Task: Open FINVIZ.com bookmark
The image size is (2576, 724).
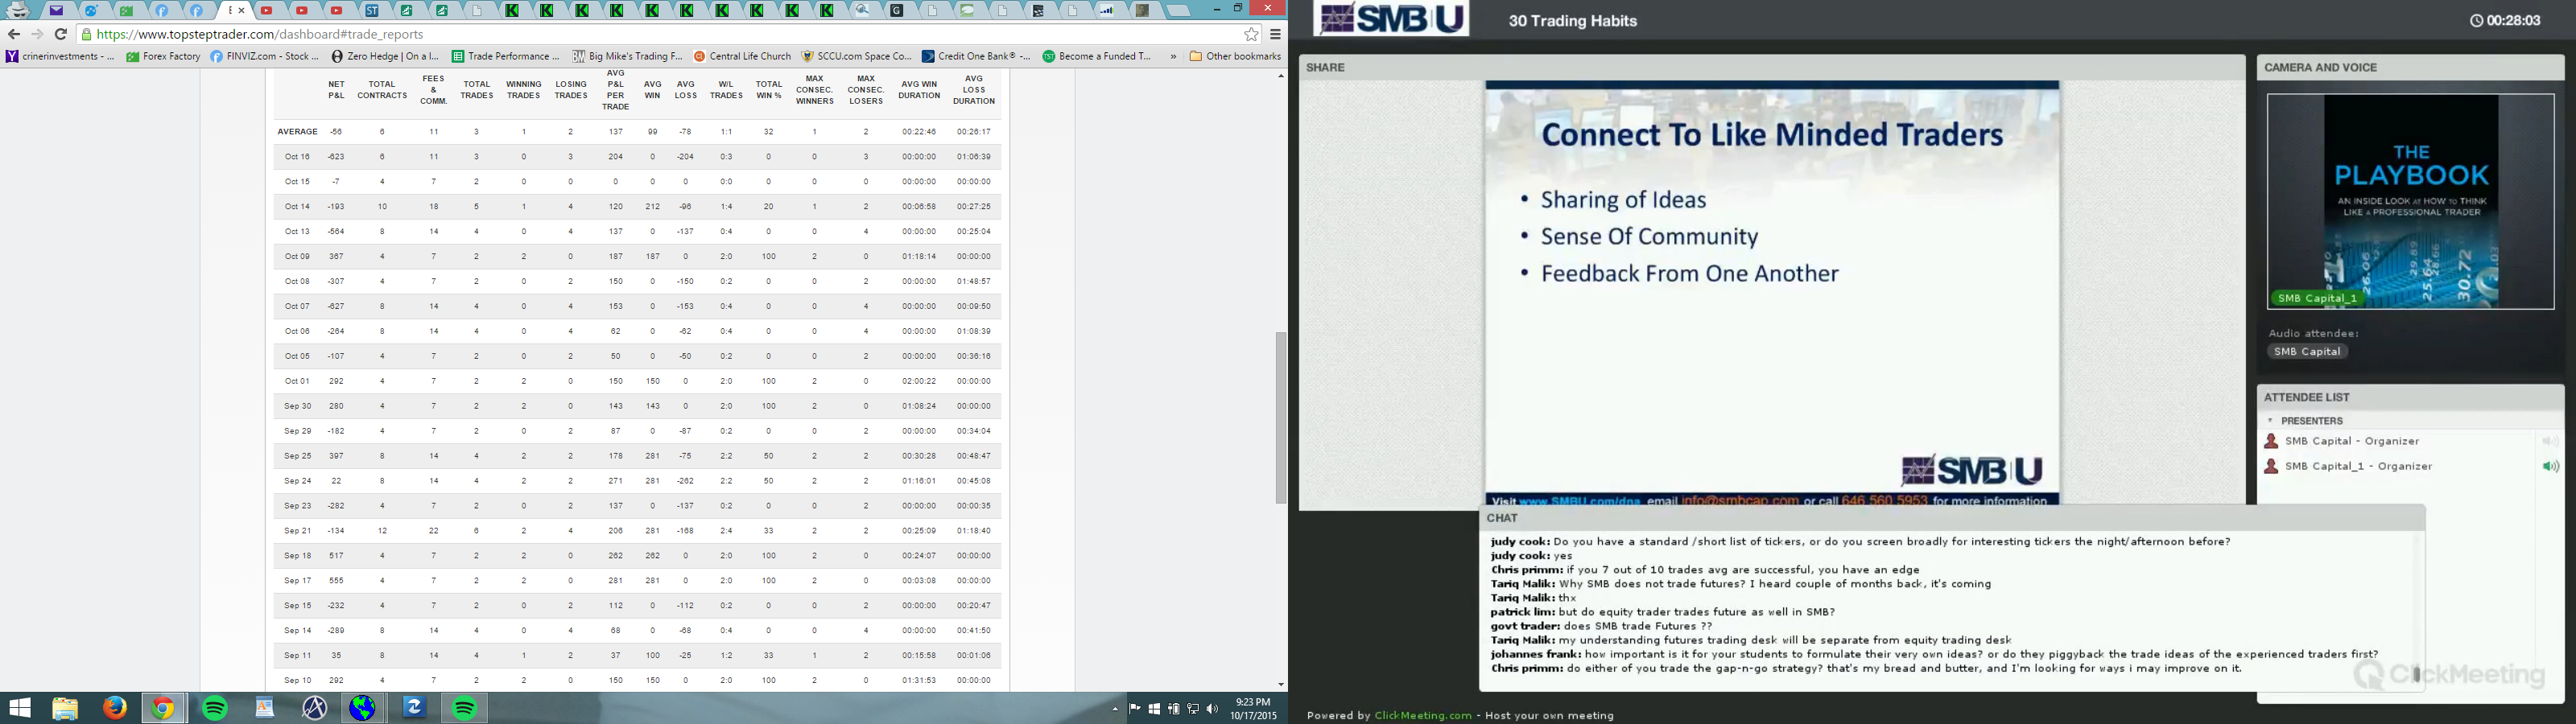Action: [266, 56]
